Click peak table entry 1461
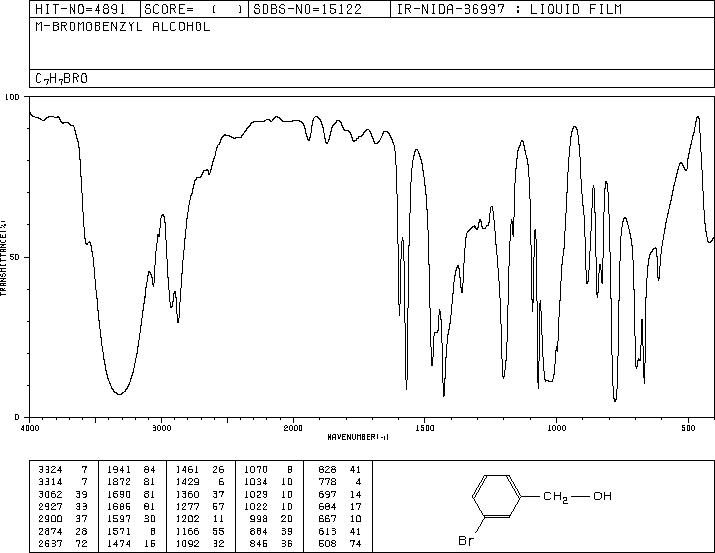The height and width of the screenshot is (553, 715). [x=187, y=469]
